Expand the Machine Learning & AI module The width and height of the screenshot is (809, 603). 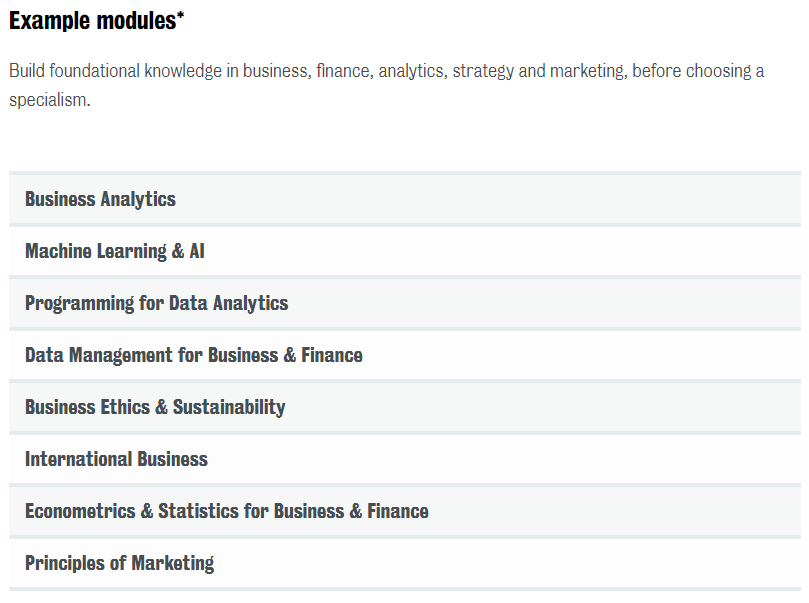[404, 251]
